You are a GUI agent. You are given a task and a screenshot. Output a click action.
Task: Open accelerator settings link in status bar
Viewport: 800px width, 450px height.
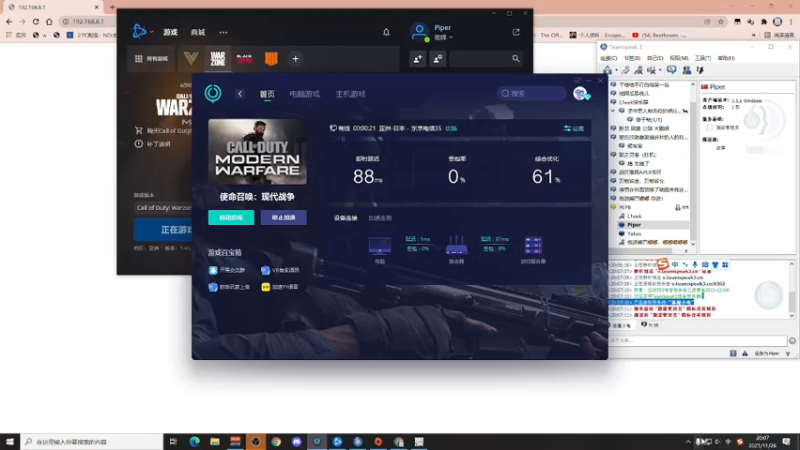[574, 129]
